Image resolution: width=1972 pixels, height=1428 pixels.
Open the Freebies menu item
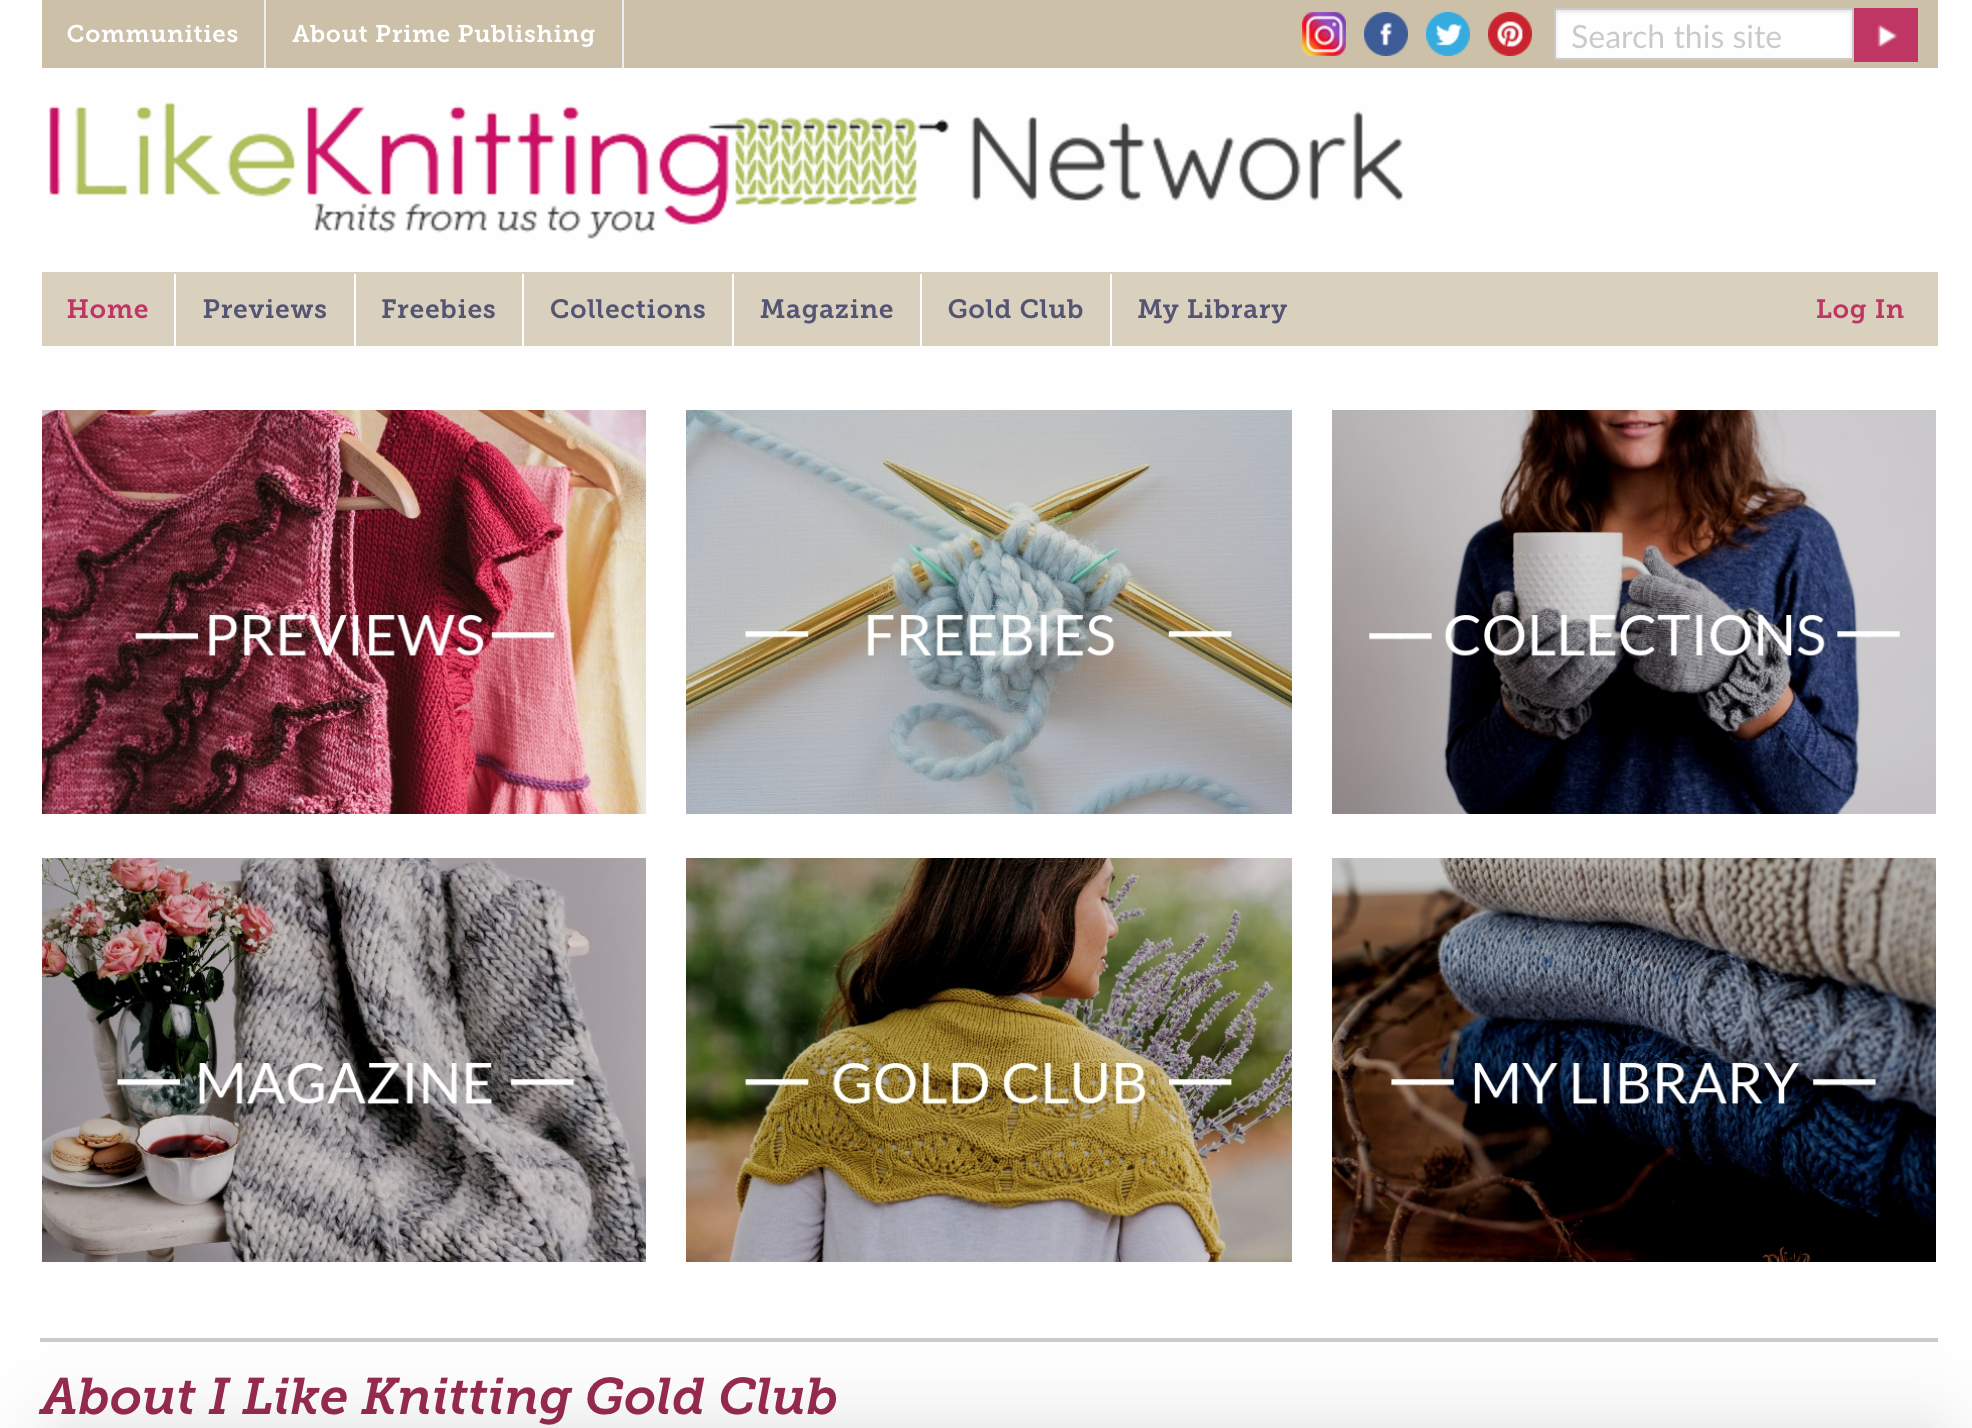click(x=439, y=309)
